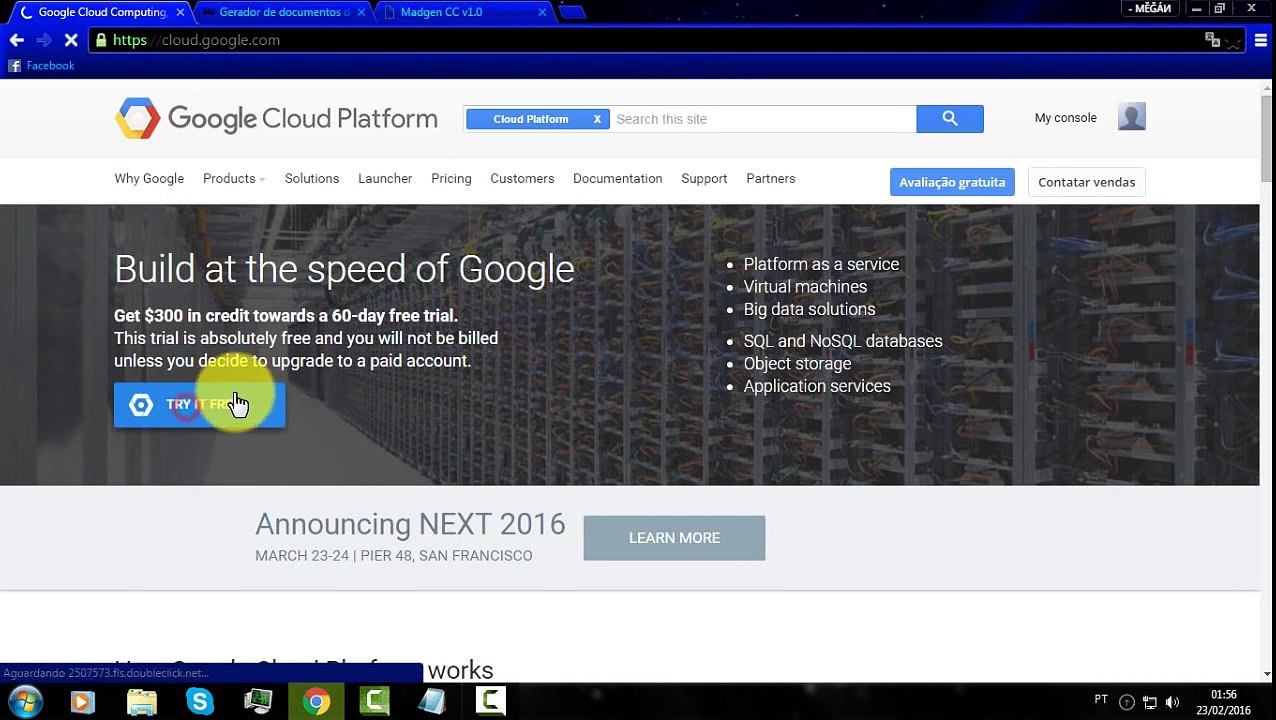1276x720 pixels.
Task: Open the Solutions menu item
Action: tap(312, 179)
